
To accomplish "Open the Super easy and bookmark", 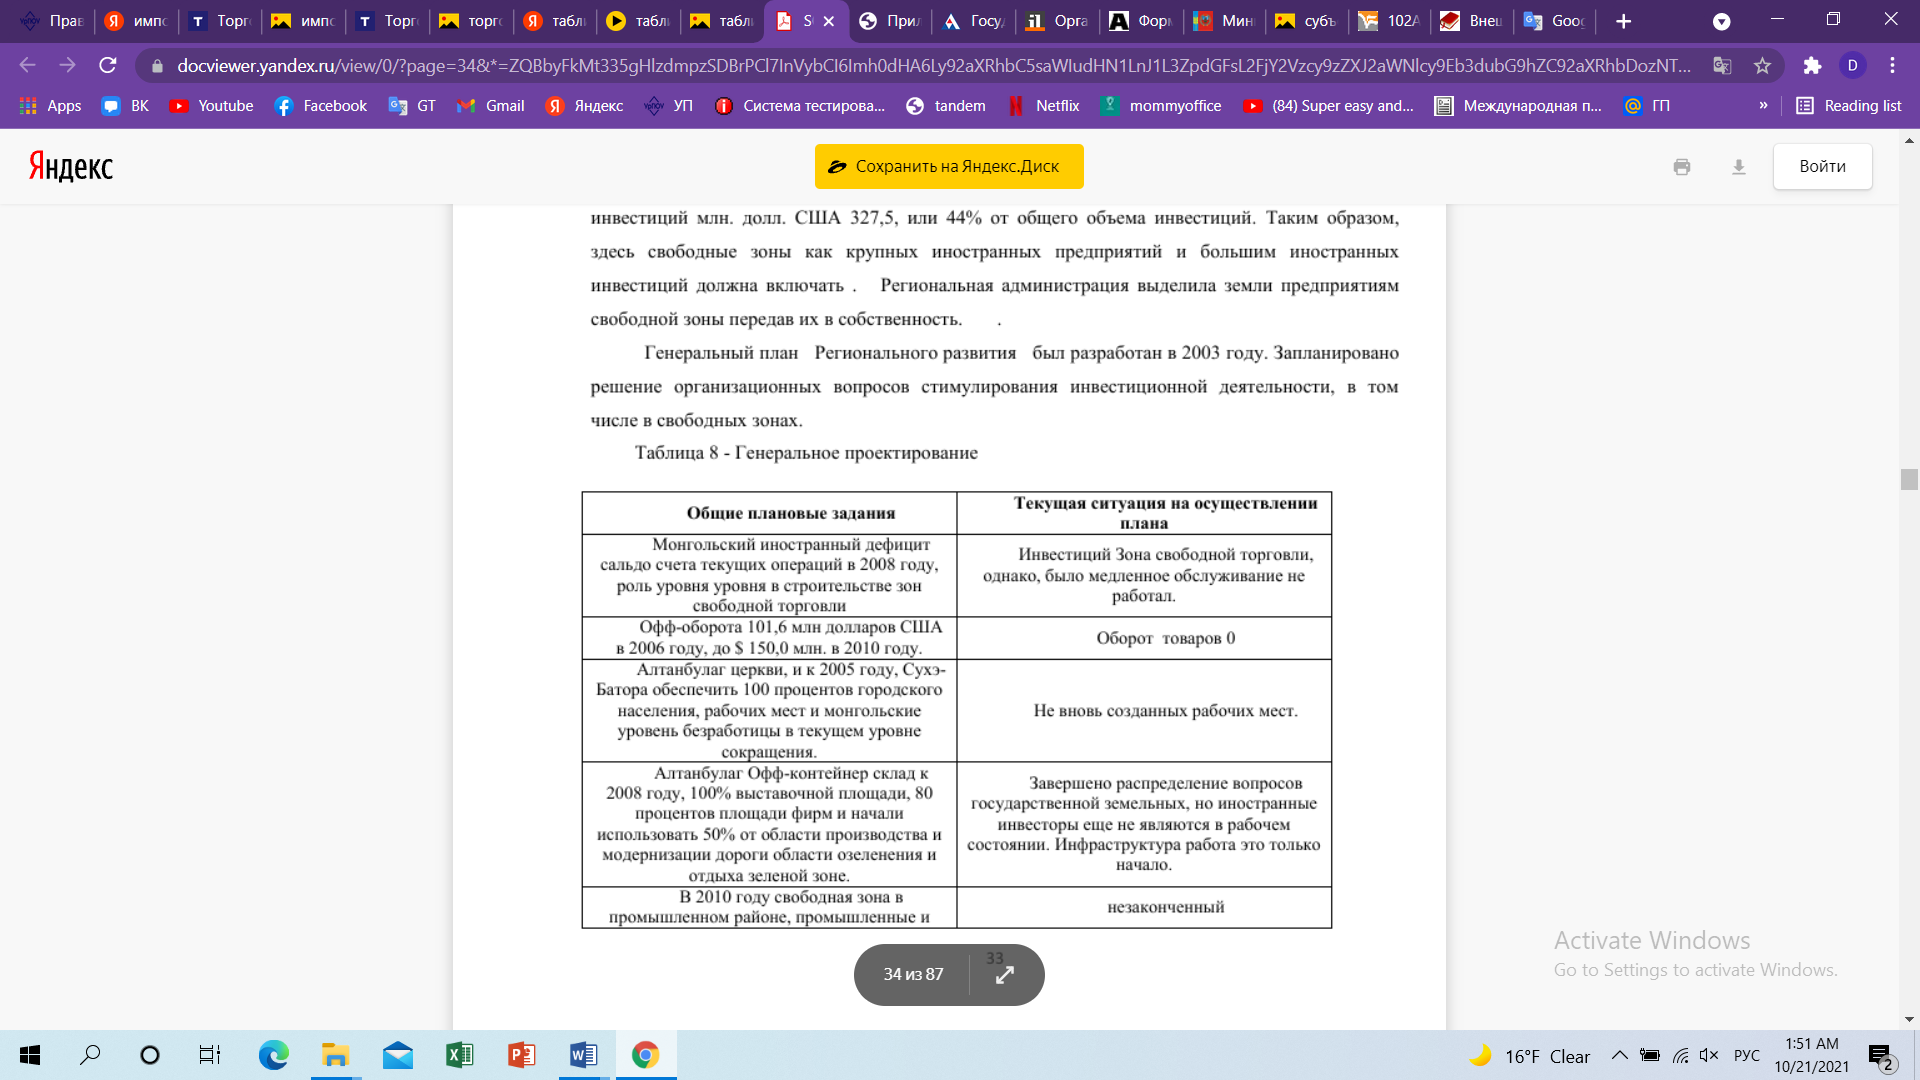I will point(1328,106).
